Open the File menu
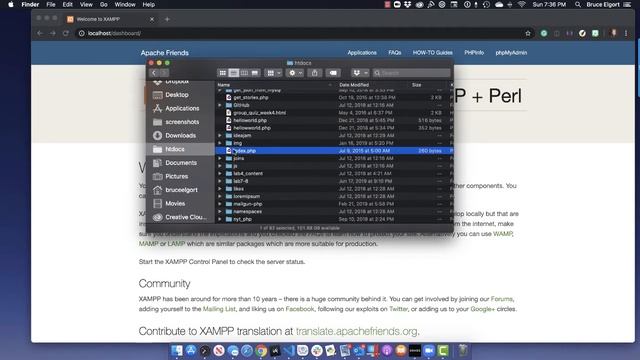Viewport: 640px width, 360px height. [x=51, y=4]
